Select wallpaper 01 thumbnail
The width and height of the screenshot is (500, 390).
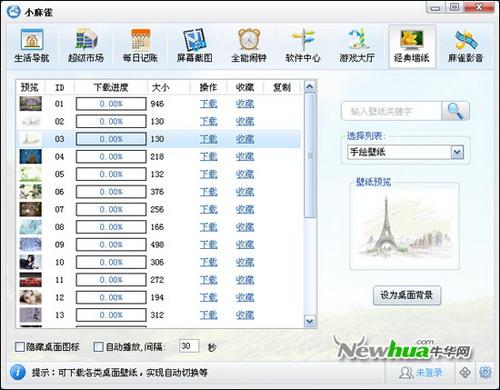(x=31, y=104)
